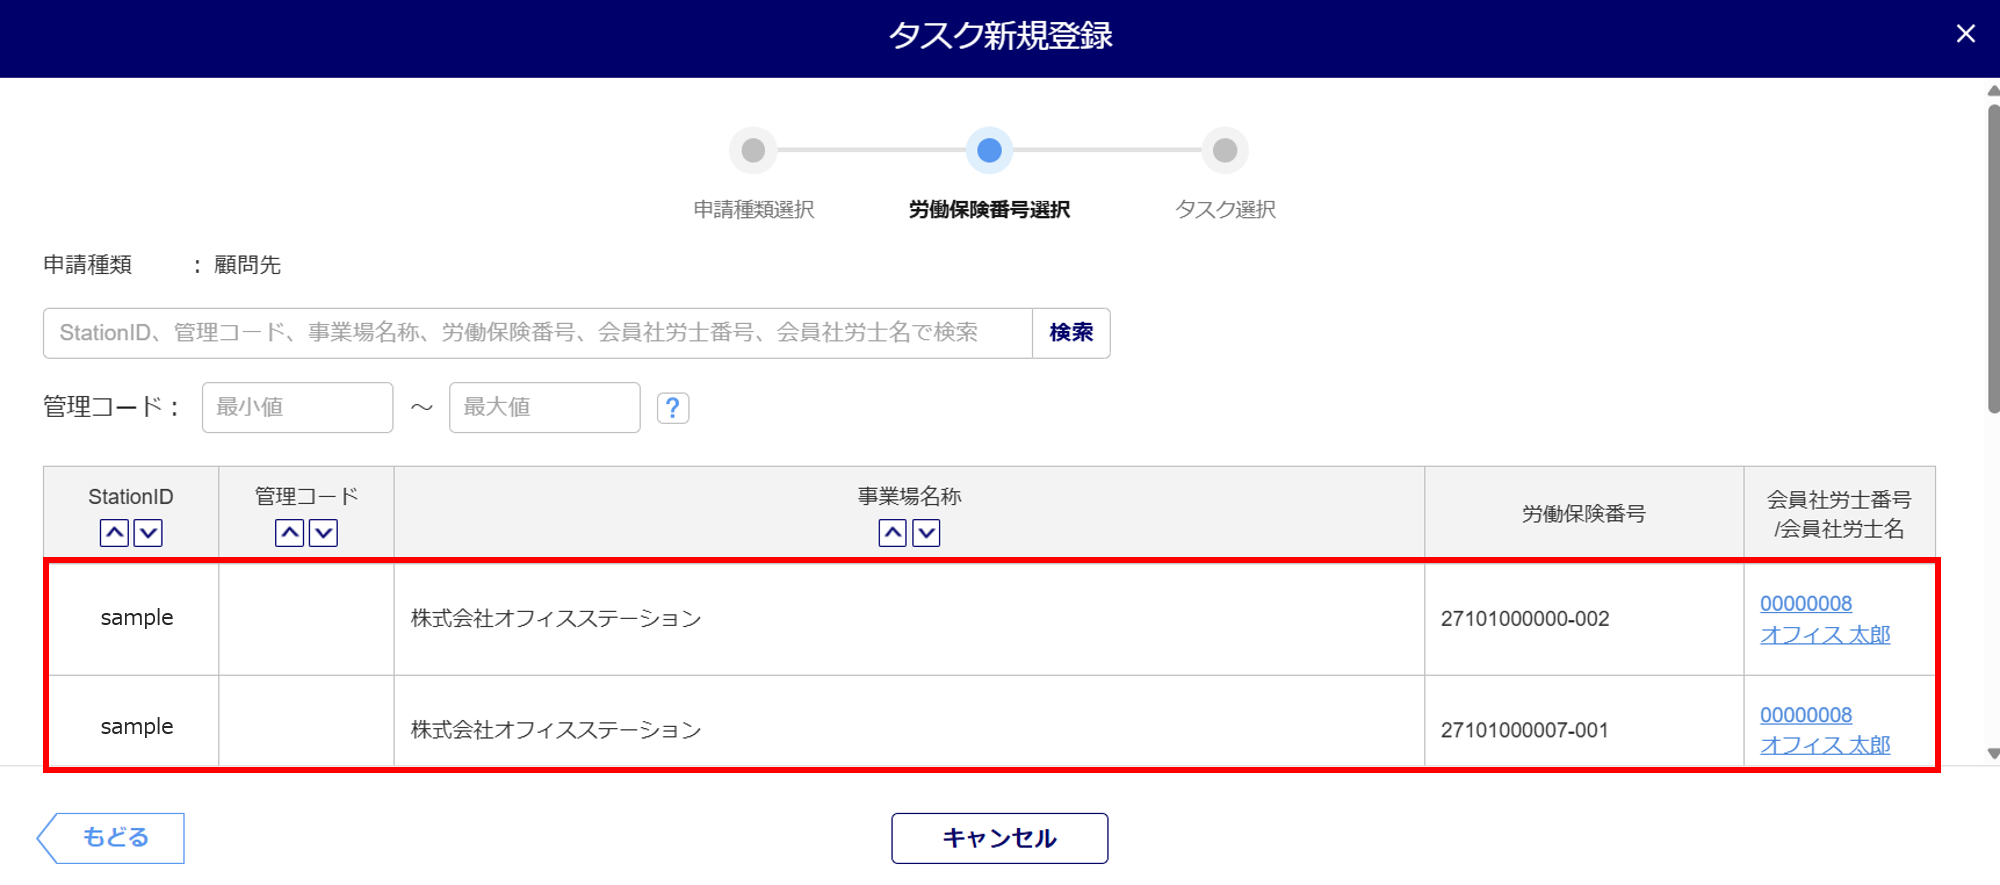This screenshot has width=2000, height=885.
Task: Open 00000008 link in the first row
Action: (1805, 604)
